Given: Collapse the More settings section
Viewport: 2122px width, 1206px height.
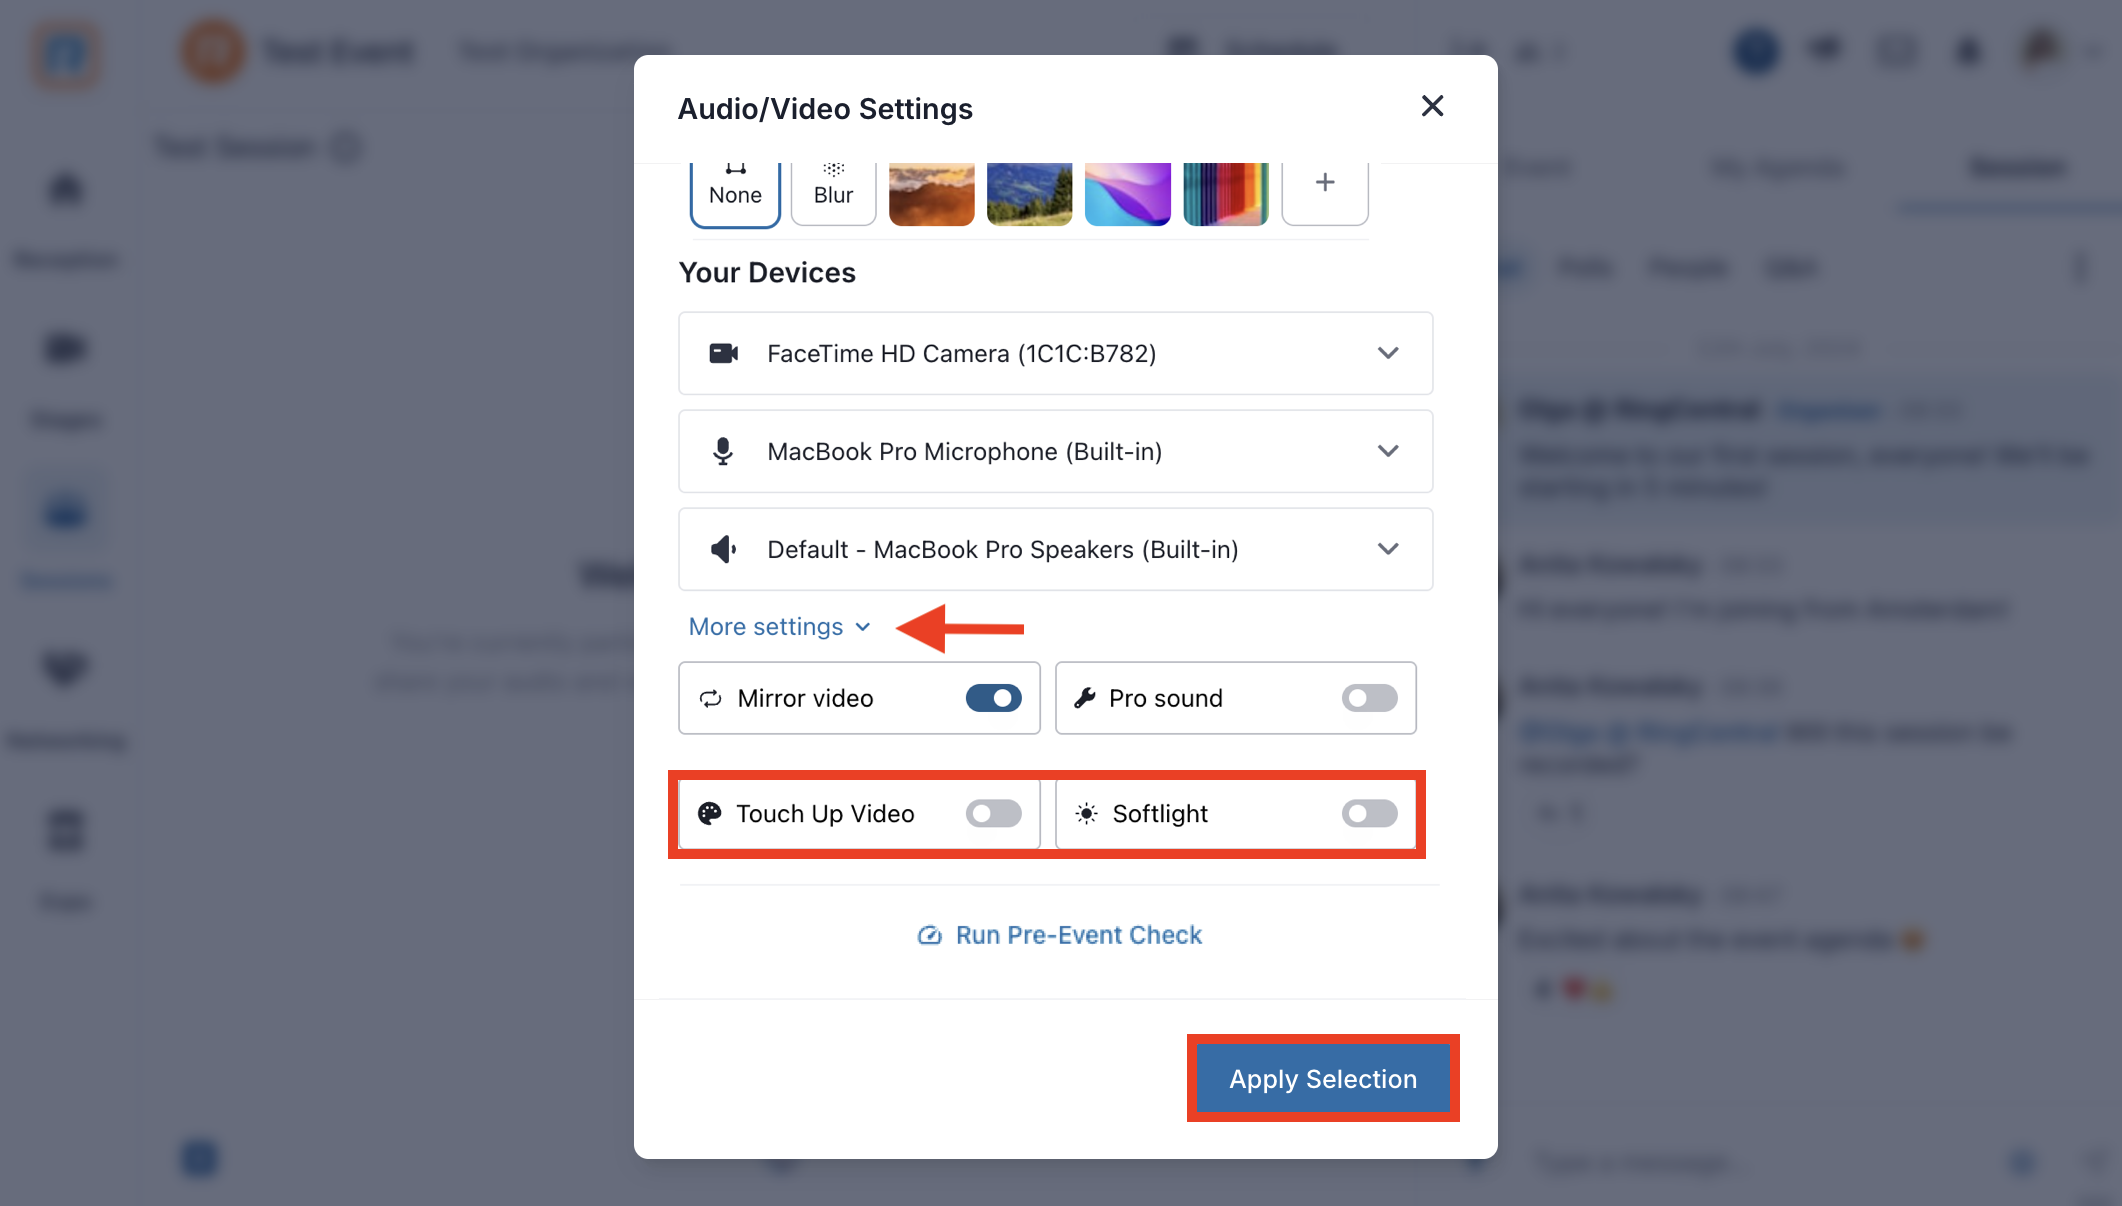Looking at the screenshot, I should pos(779,627).
